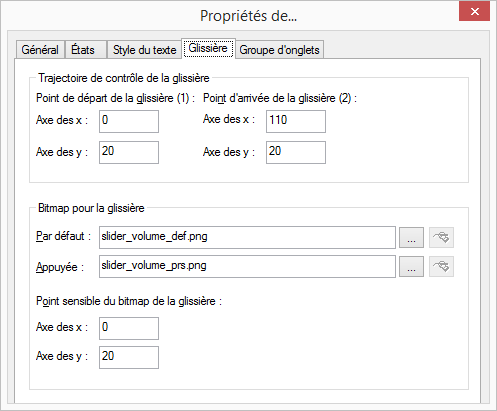This screenshot has height=411, width=497.
Task: Browse for the Par défaut bitmap file
Action: tap(411, 237)
